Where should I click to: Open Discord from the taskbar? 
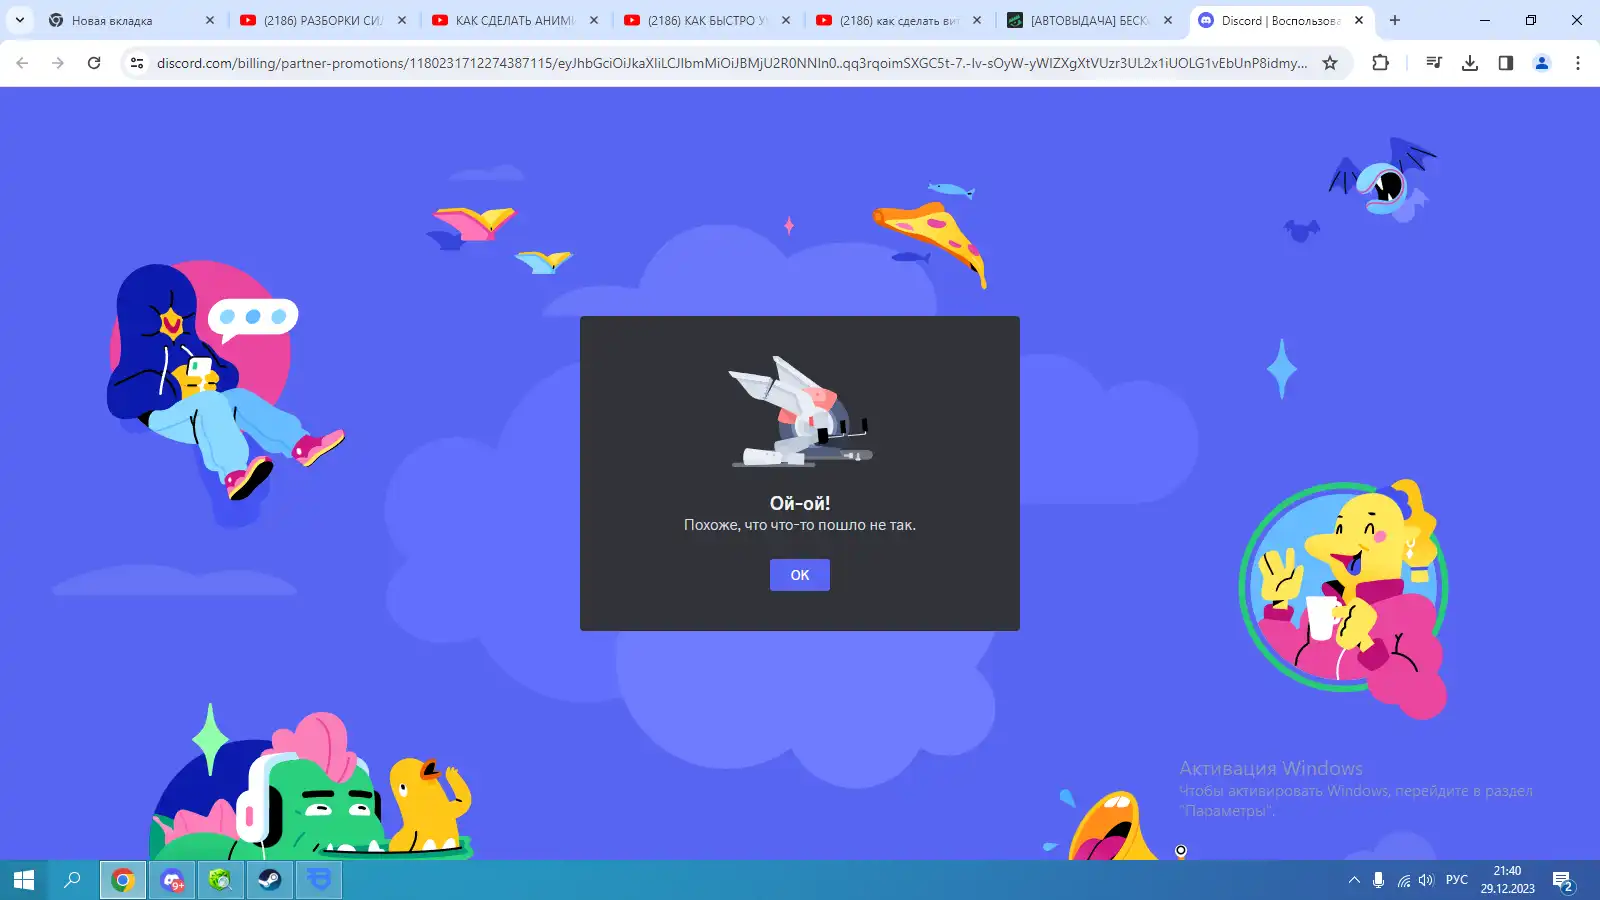tap(172, 880)
